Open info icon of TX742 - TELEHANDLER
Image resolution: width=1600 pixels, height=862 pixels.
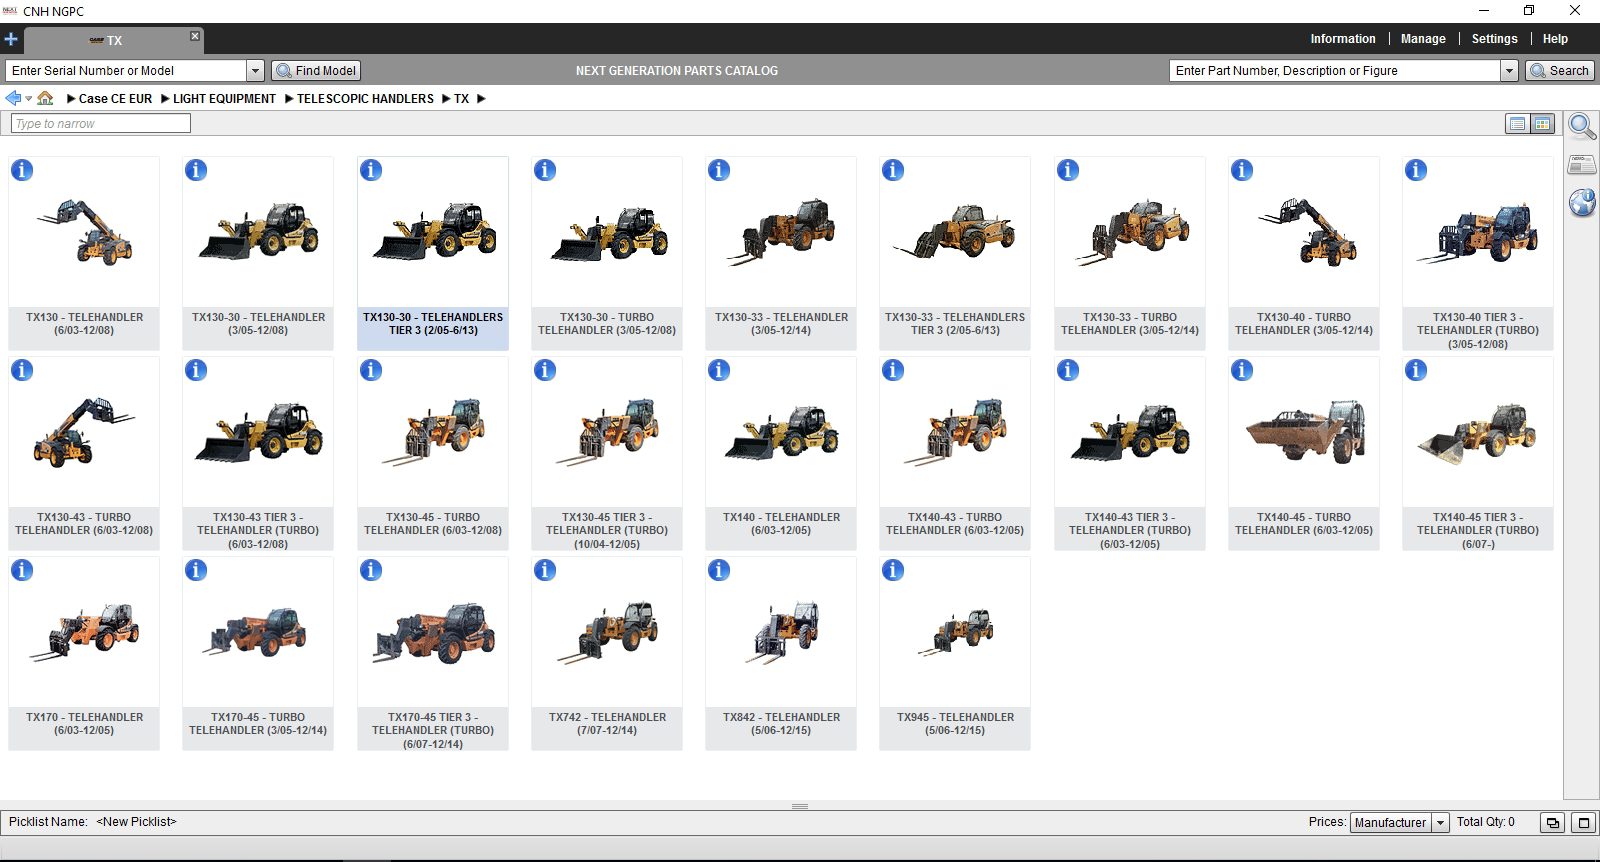coord(545,570)
